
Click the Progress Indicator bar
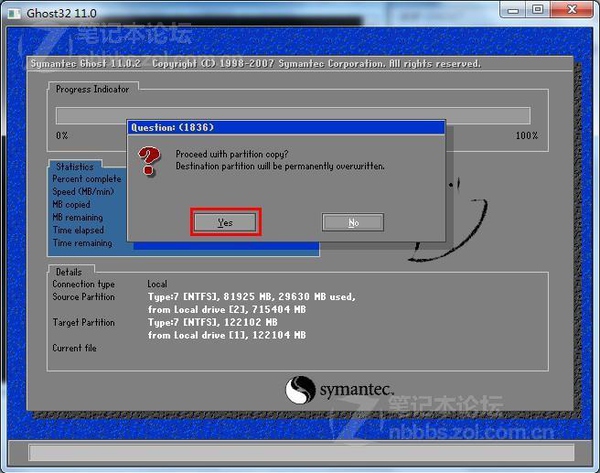(x=299, y=115)
